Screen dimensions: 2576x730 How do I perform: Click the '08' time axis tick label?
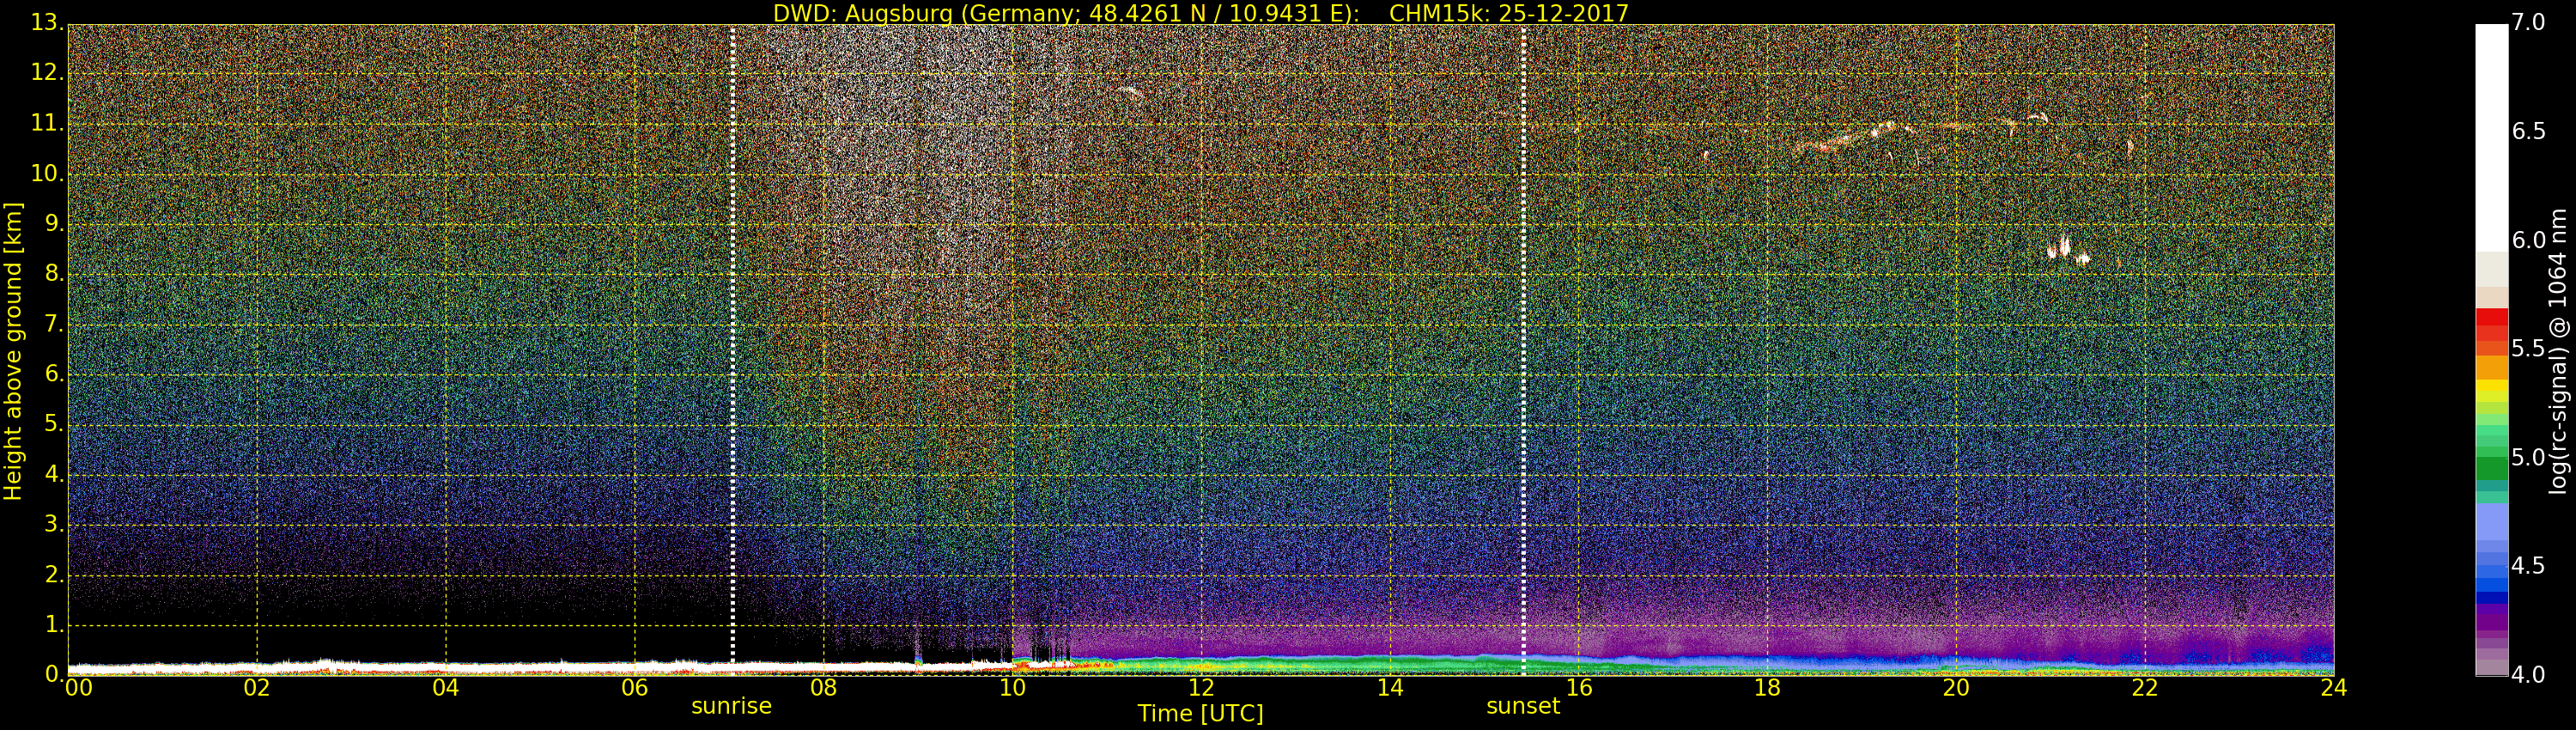(823, 688)
